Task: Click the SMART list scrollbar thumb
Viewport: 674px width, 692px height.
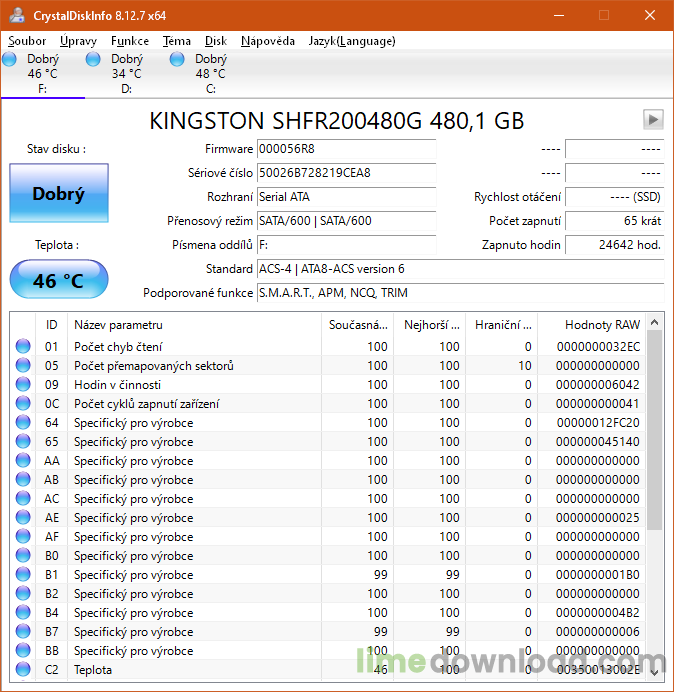Action: (x=655, y=430)
